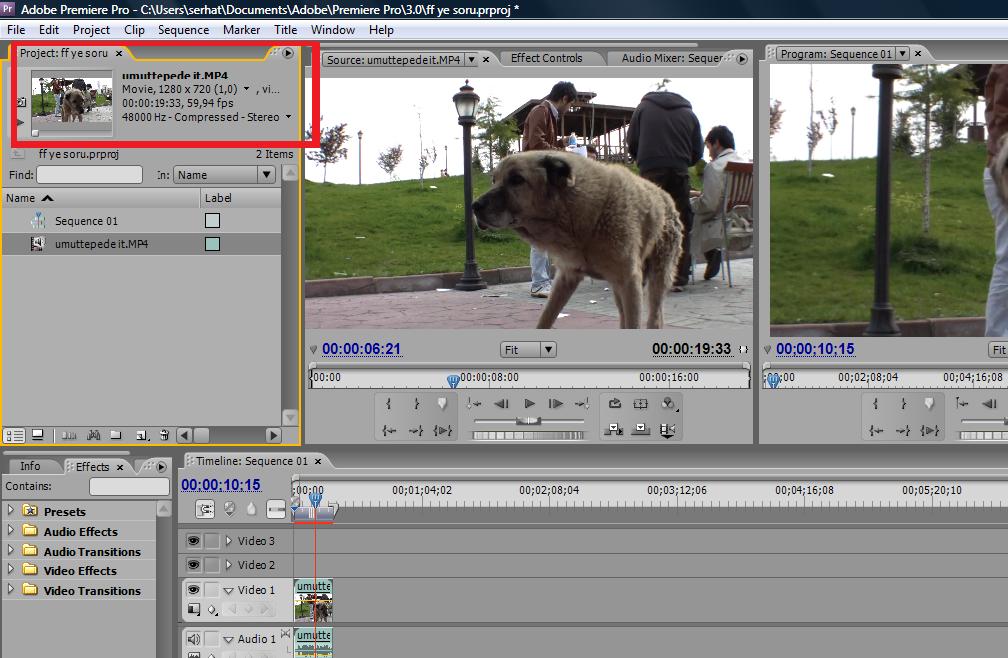
Task: Switch Project panel to Icon view
Action: point(37,435)
